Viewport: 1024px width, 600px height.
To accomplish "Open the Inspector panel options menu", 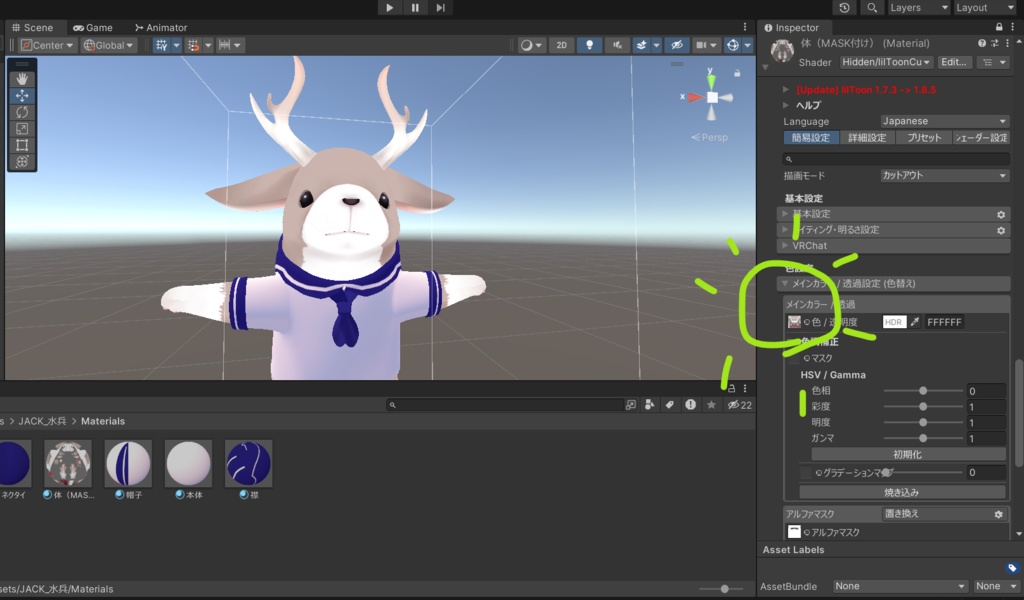I will click(1013, 27).
